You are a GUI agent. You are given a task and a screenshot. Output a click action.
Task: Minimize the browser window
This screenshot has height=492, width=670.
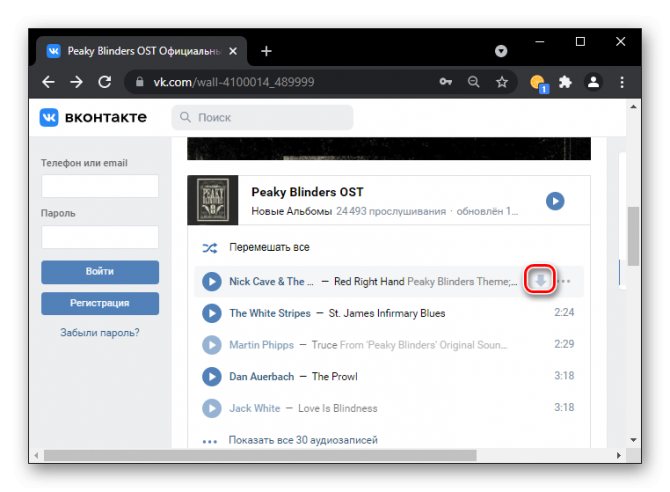(x=540, y=42)
